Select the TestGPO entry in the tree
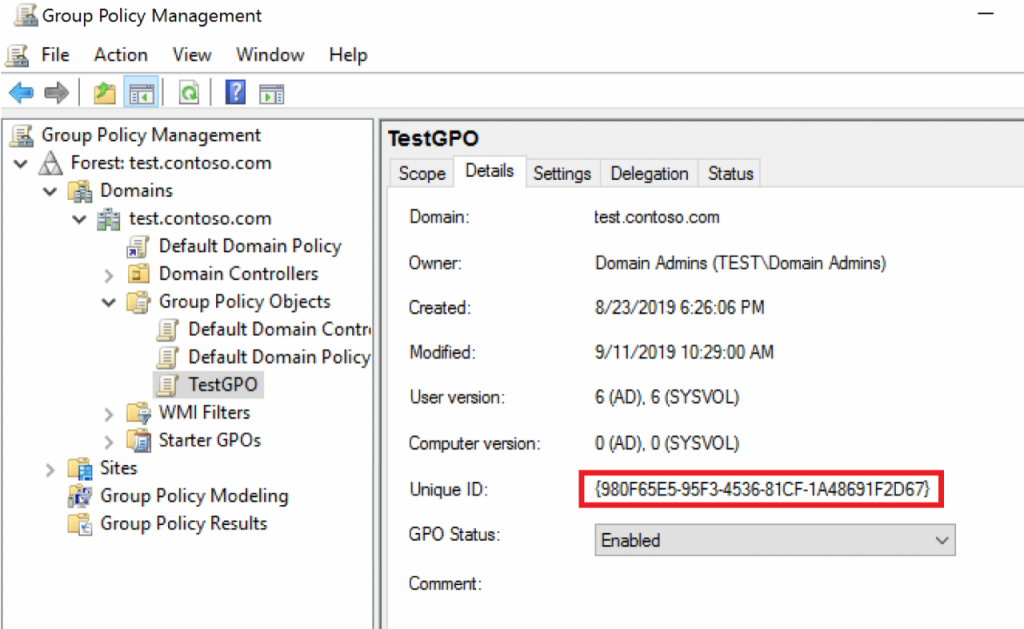The width and height of the screenshot is (1024, 629). 221,384
